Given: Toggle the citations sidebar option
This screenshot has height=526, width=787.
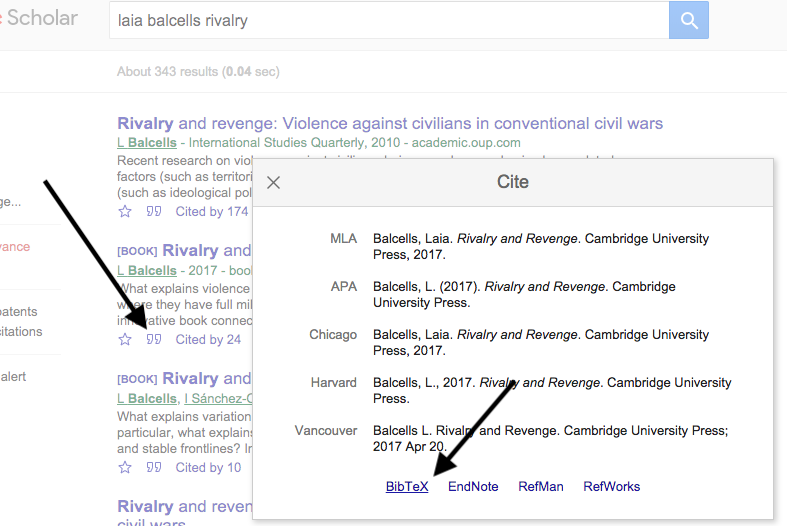Looking at the screenshot, I should click(21, 332).
